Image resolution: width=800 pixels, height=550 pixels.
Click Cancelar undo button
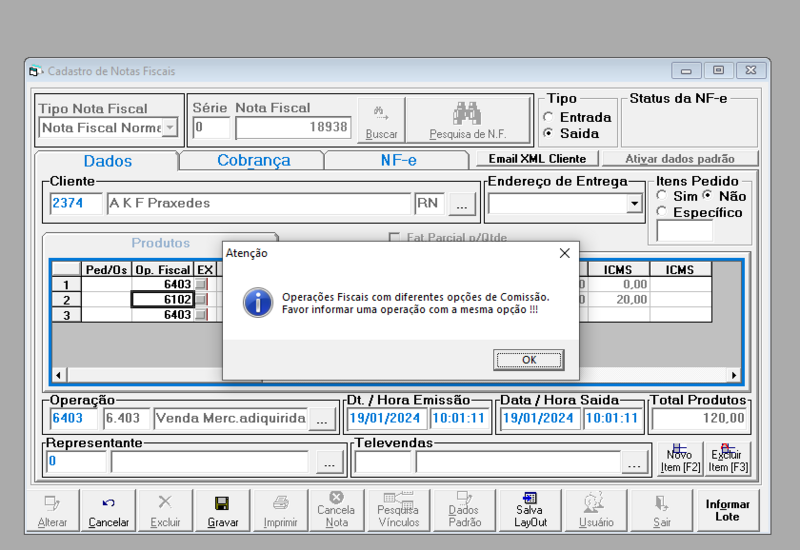click(x=109, y=511)
